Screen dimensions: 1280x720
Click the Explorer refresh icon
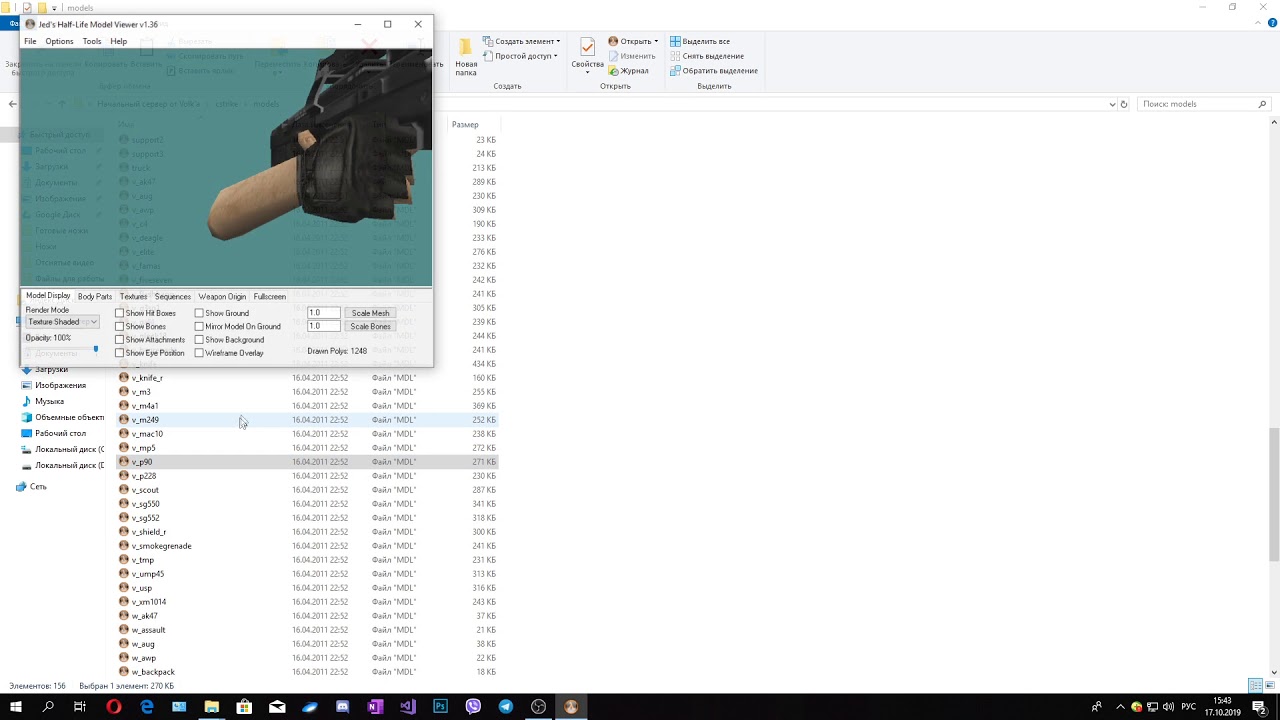point(1124,104)
